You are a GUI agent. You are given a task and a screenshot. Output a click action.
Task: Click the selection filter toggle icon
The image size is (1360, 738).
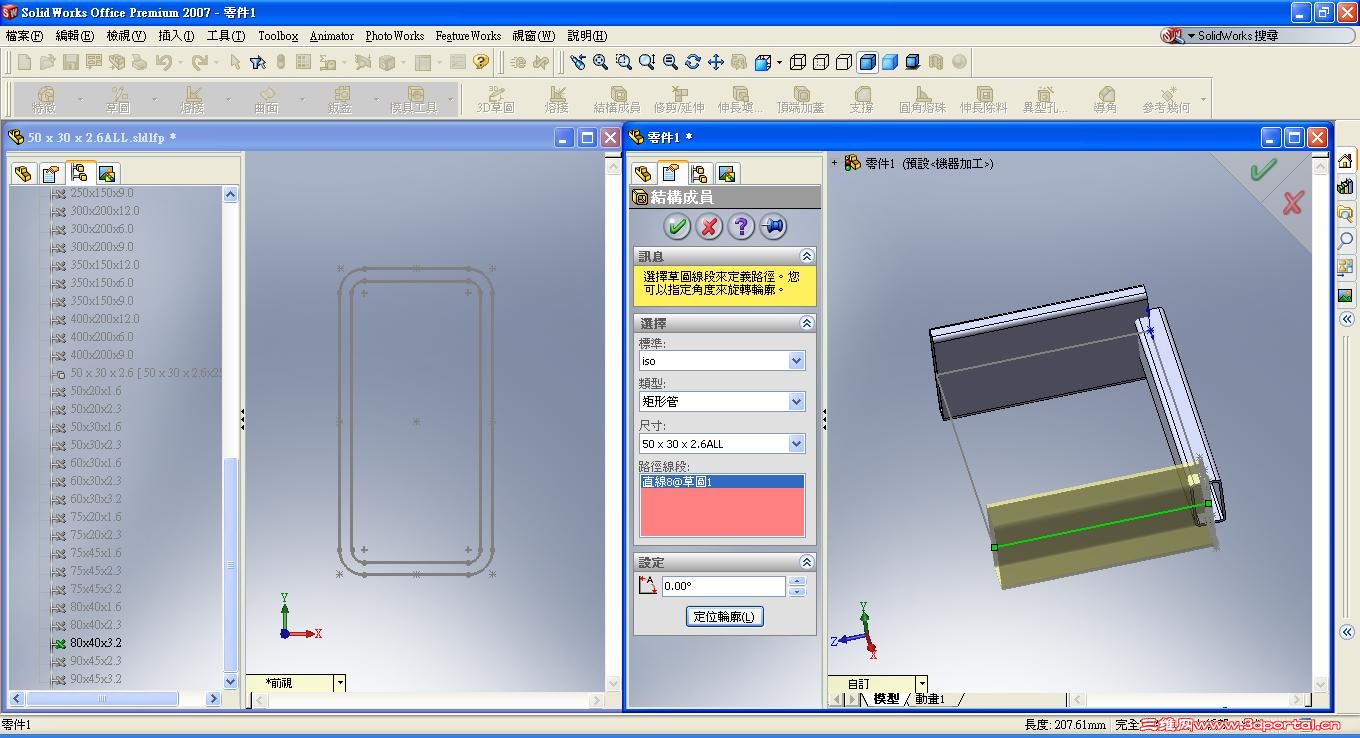pyautogui.click(x=257, y=62)
